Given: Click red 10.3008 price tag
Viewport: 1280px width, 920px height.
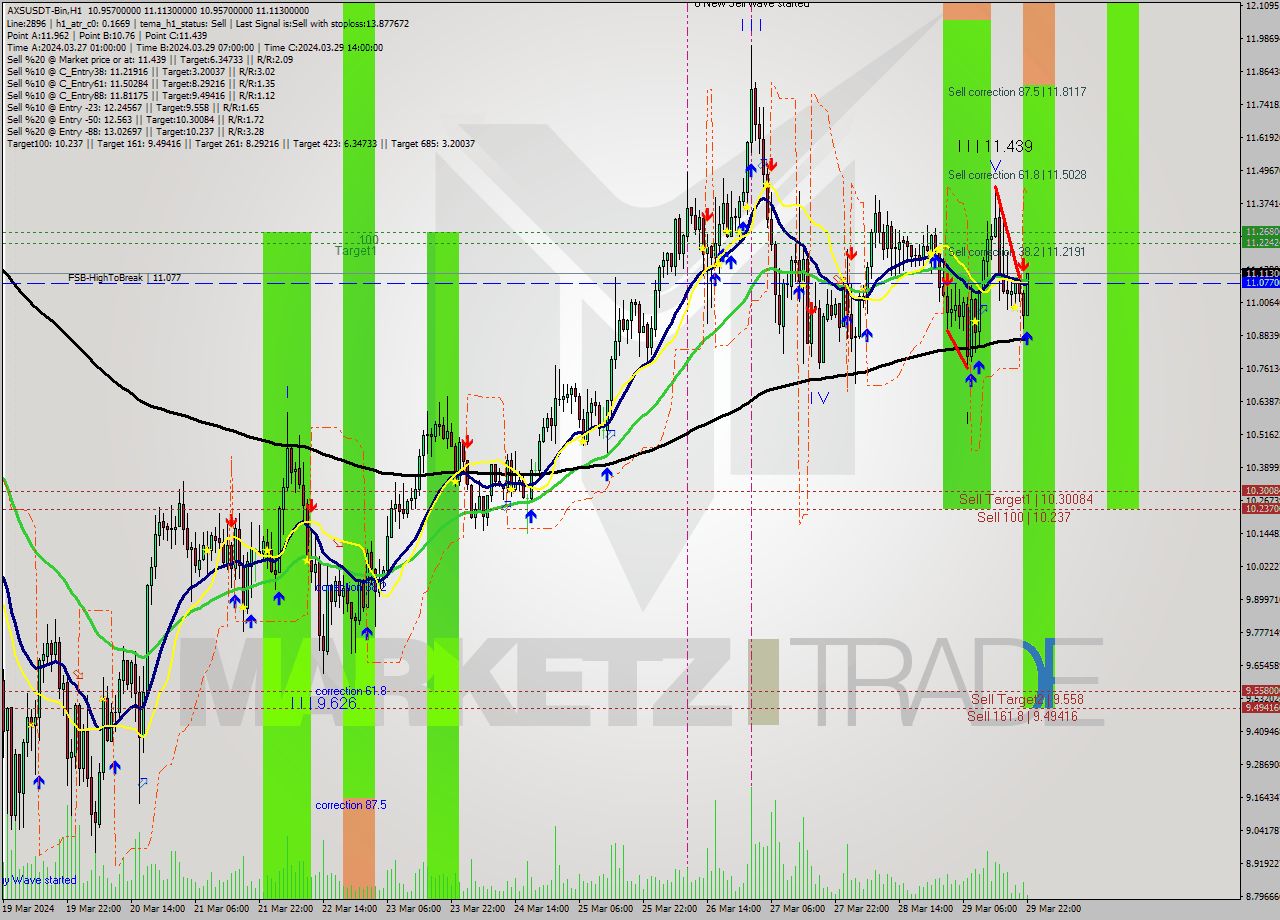Looking at the screenshot, I should [1260, 491].
